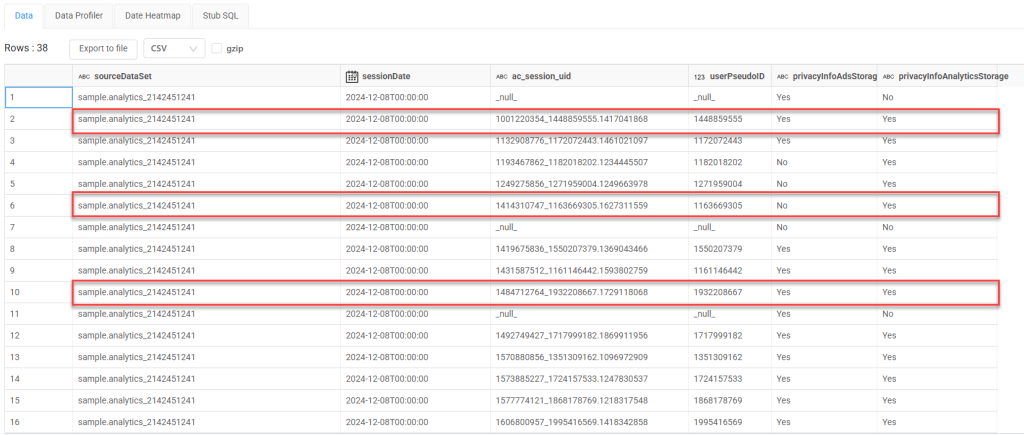The image size is (1024, 435).
Task: Select row number 6
Action: click(39, 205)
